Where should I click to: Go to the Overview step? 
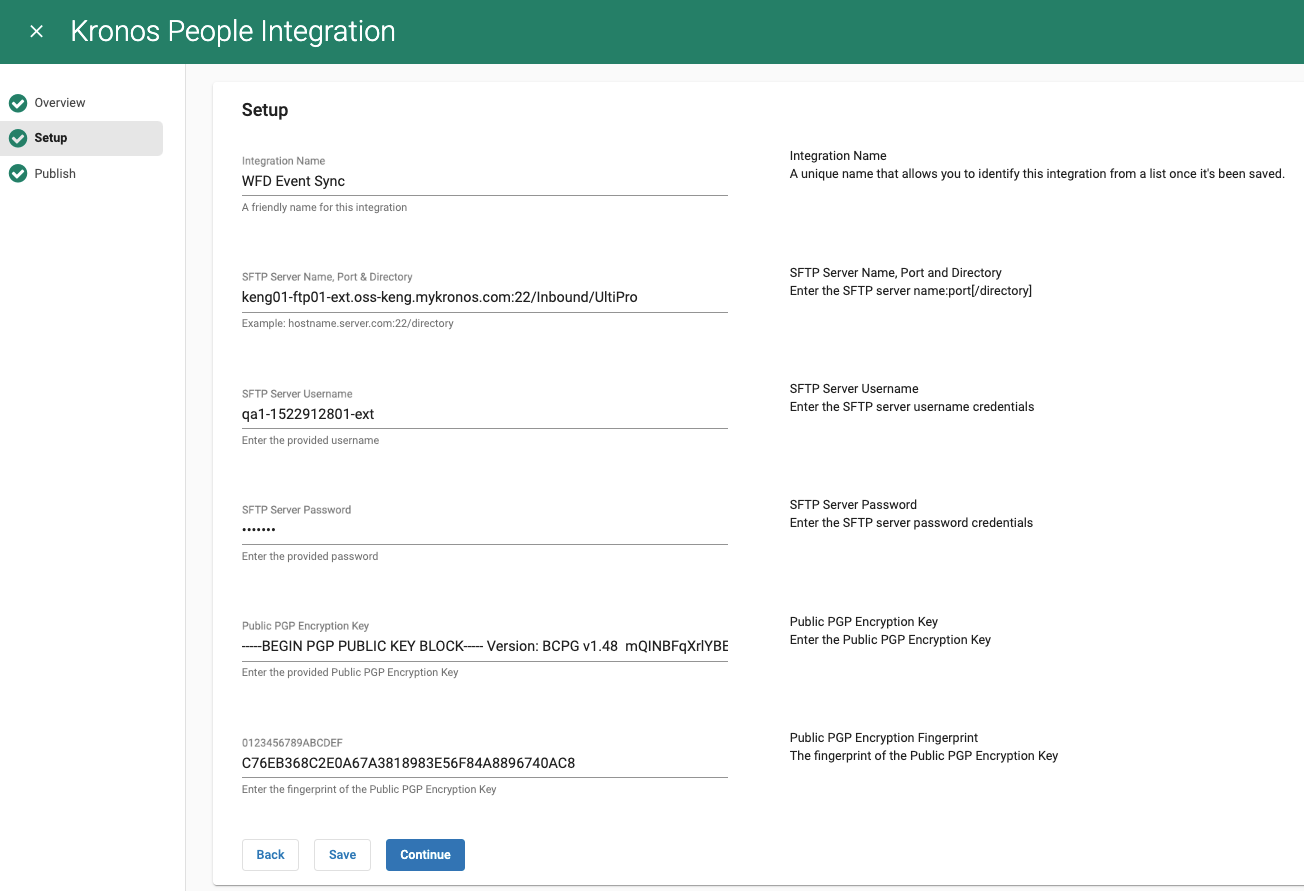[x=60, y=103]
